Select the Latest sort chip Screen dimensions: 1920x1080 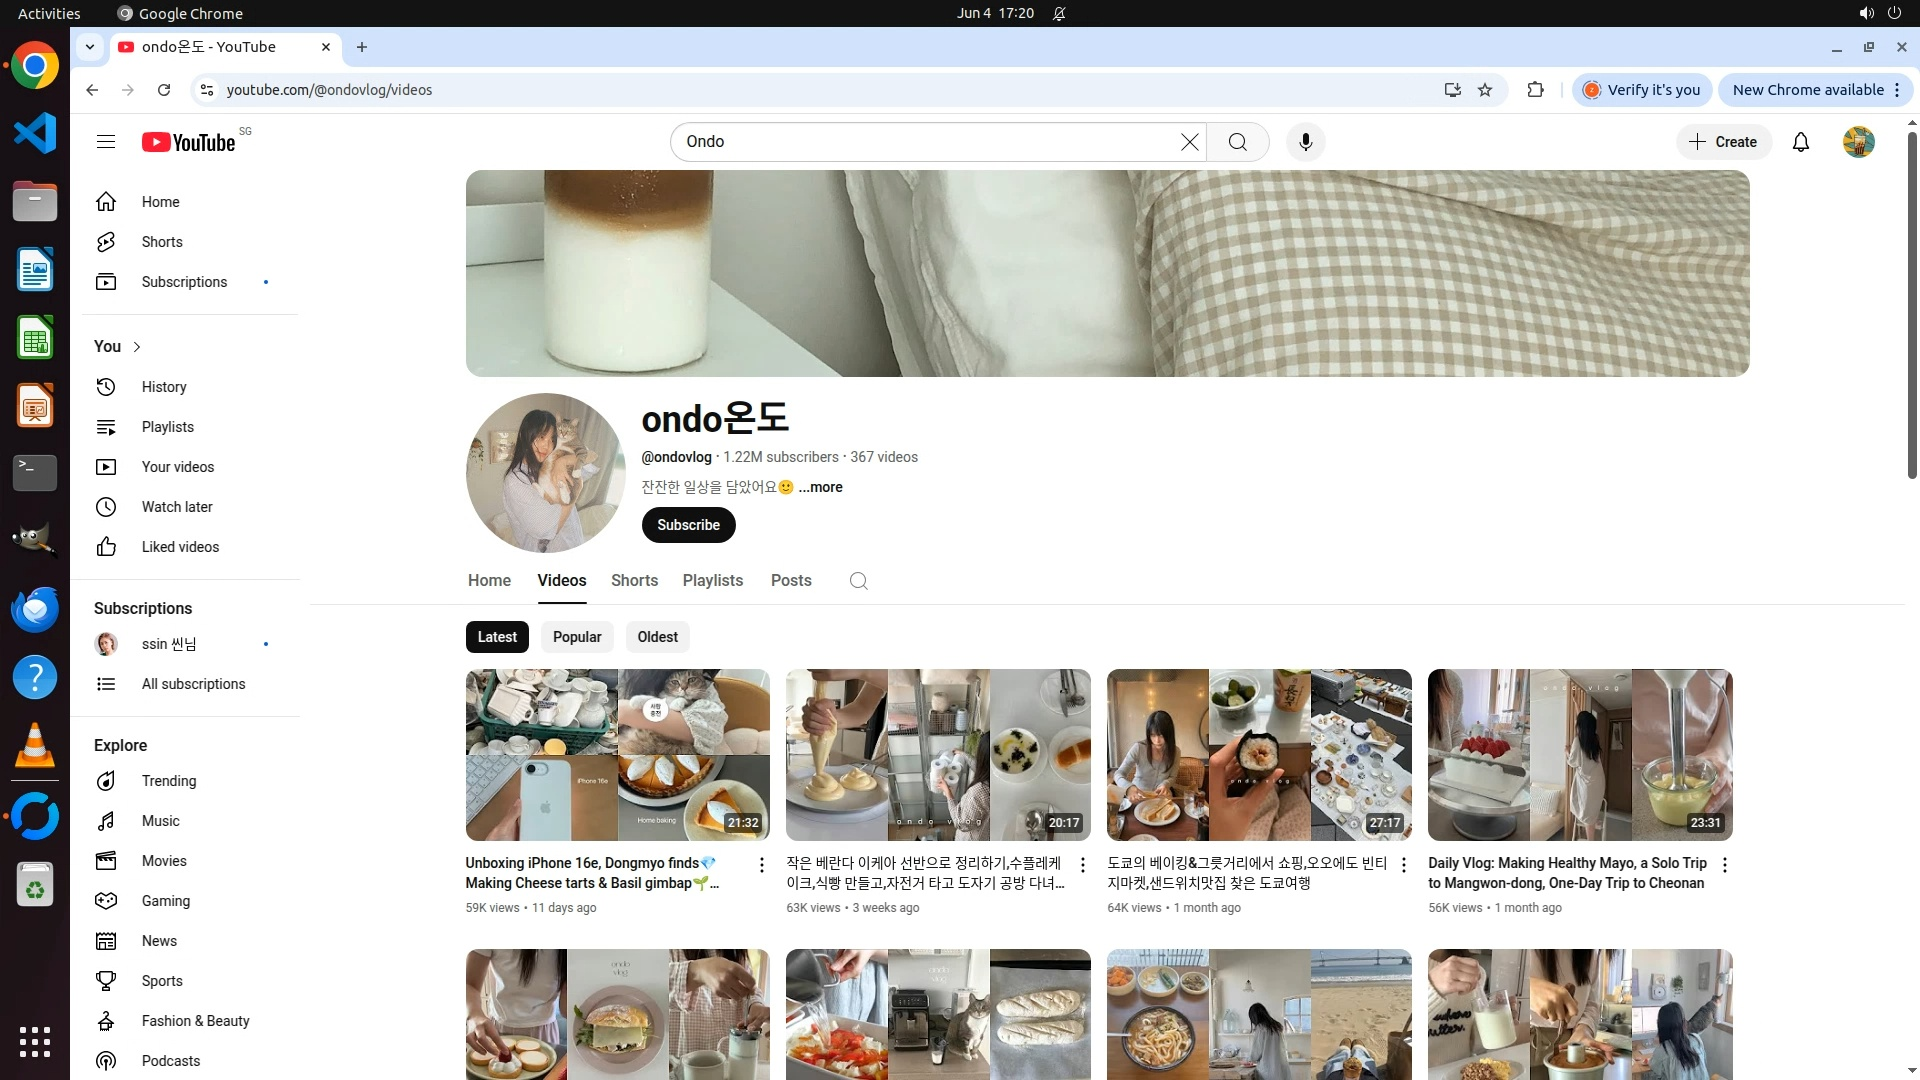(x=497, y=637)
